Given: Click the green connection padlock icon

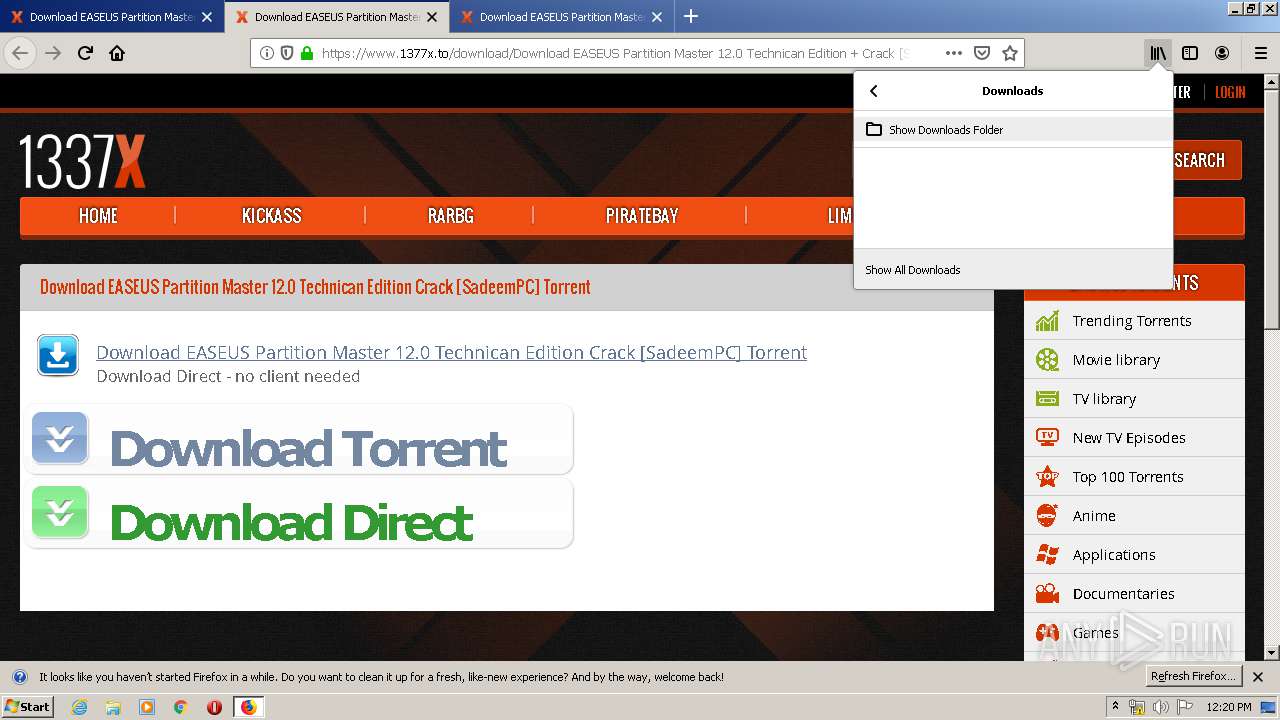Looking at the screenshot, I should tap(307, 53).
